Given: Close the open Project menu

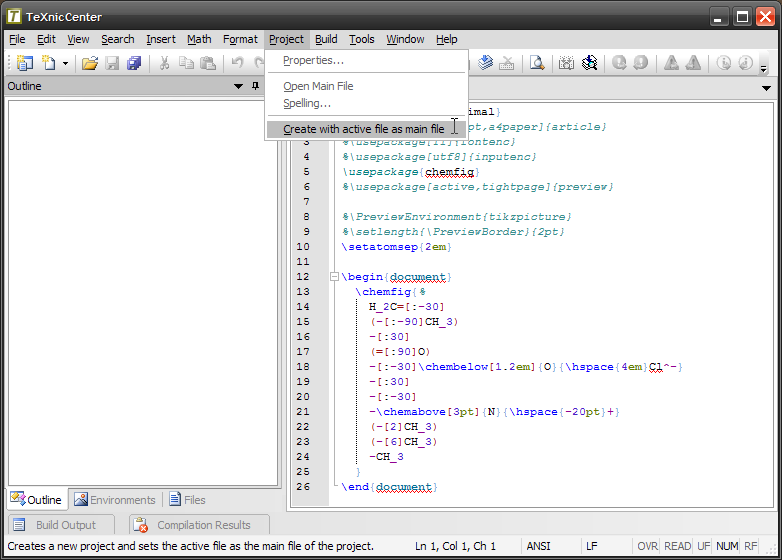Looking at the screenshot, I should [286, 39].
